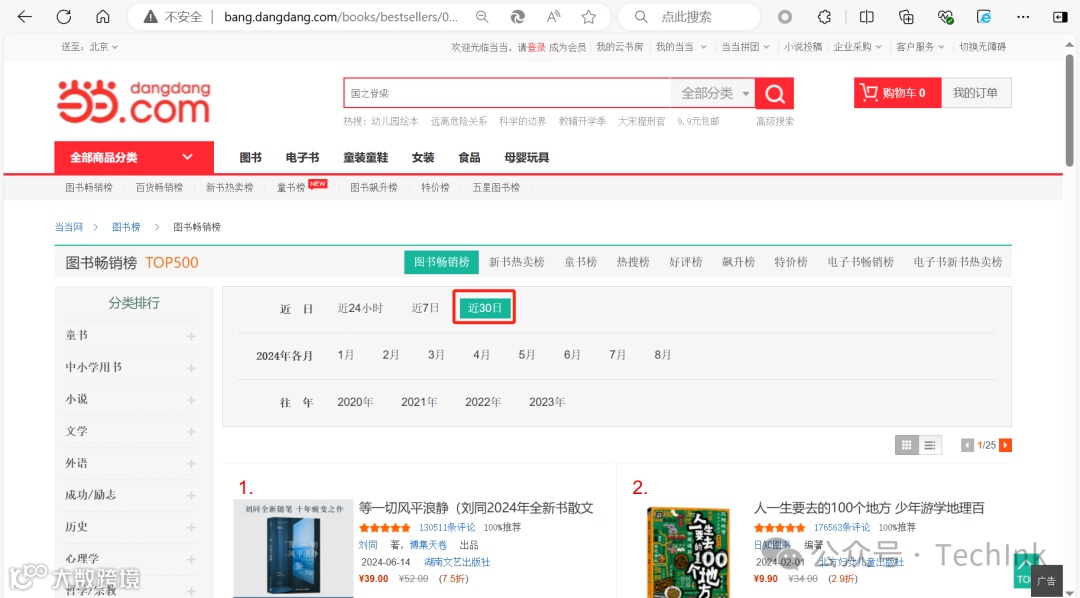
Task: Open 图书 in main navigation
Action: (251, 158)
